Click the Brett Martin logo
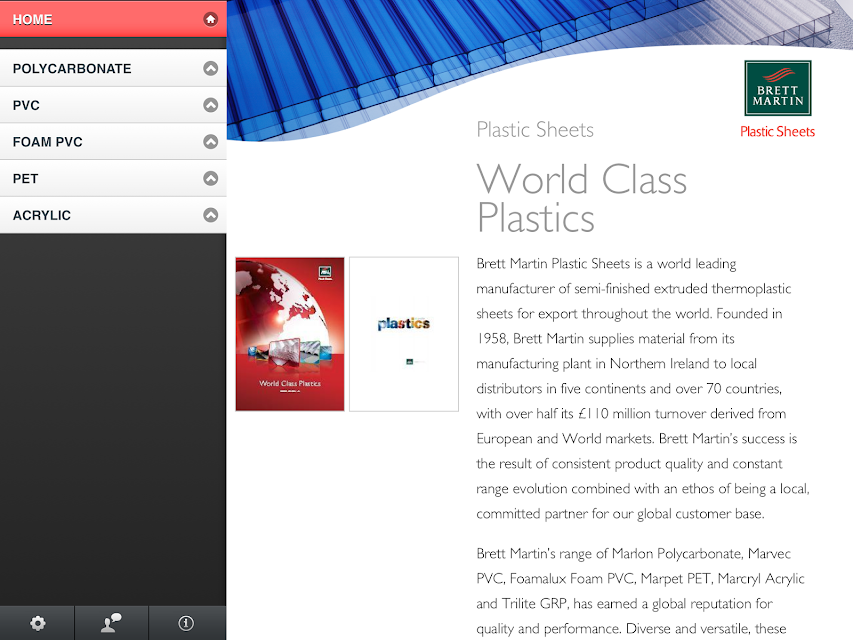The image size is (853, 640). pyautogui.click(x=778, y=88)
